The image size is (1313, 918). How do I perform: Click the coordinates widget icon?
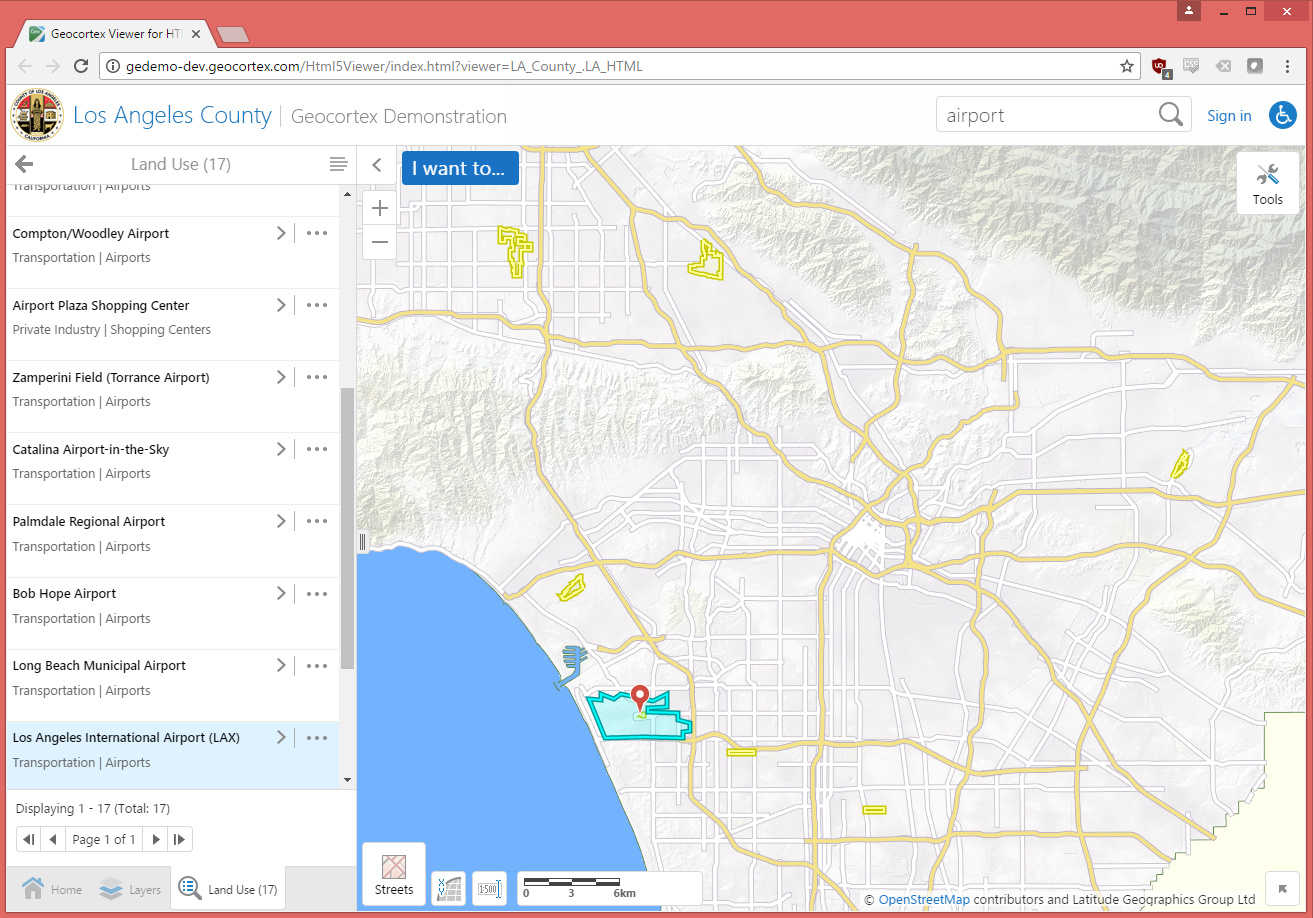(x=449, y=889)
